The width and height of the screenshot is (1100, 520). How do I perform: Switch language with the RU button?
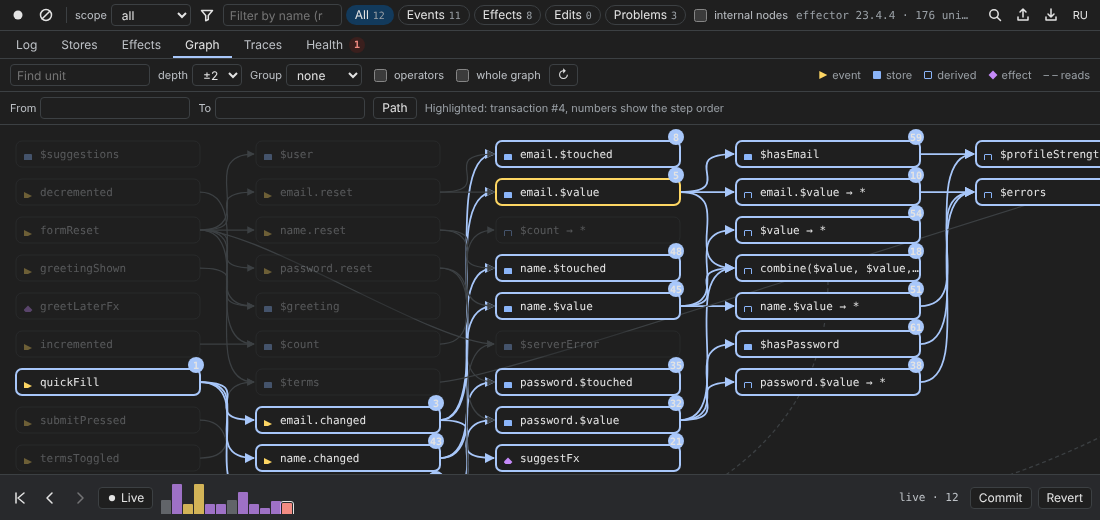pos(1080,15)
